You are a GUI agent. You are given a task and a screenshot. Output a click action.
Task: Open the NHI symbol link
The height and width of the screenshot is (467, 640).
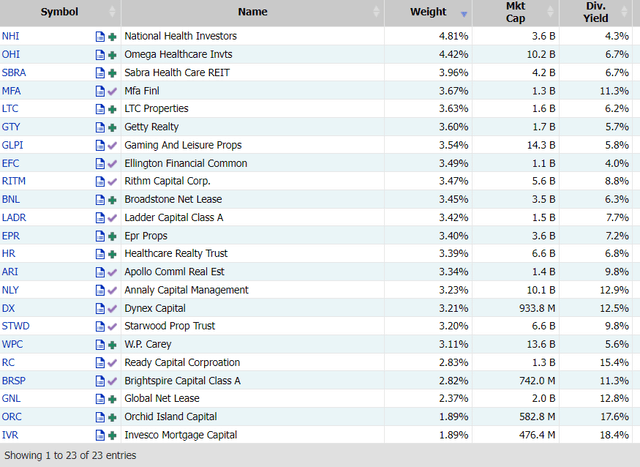point(11,36)
